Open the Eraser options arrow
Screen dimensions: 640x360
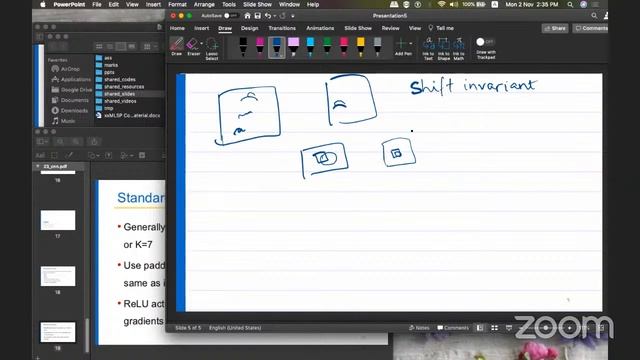(x=202, y=43)
